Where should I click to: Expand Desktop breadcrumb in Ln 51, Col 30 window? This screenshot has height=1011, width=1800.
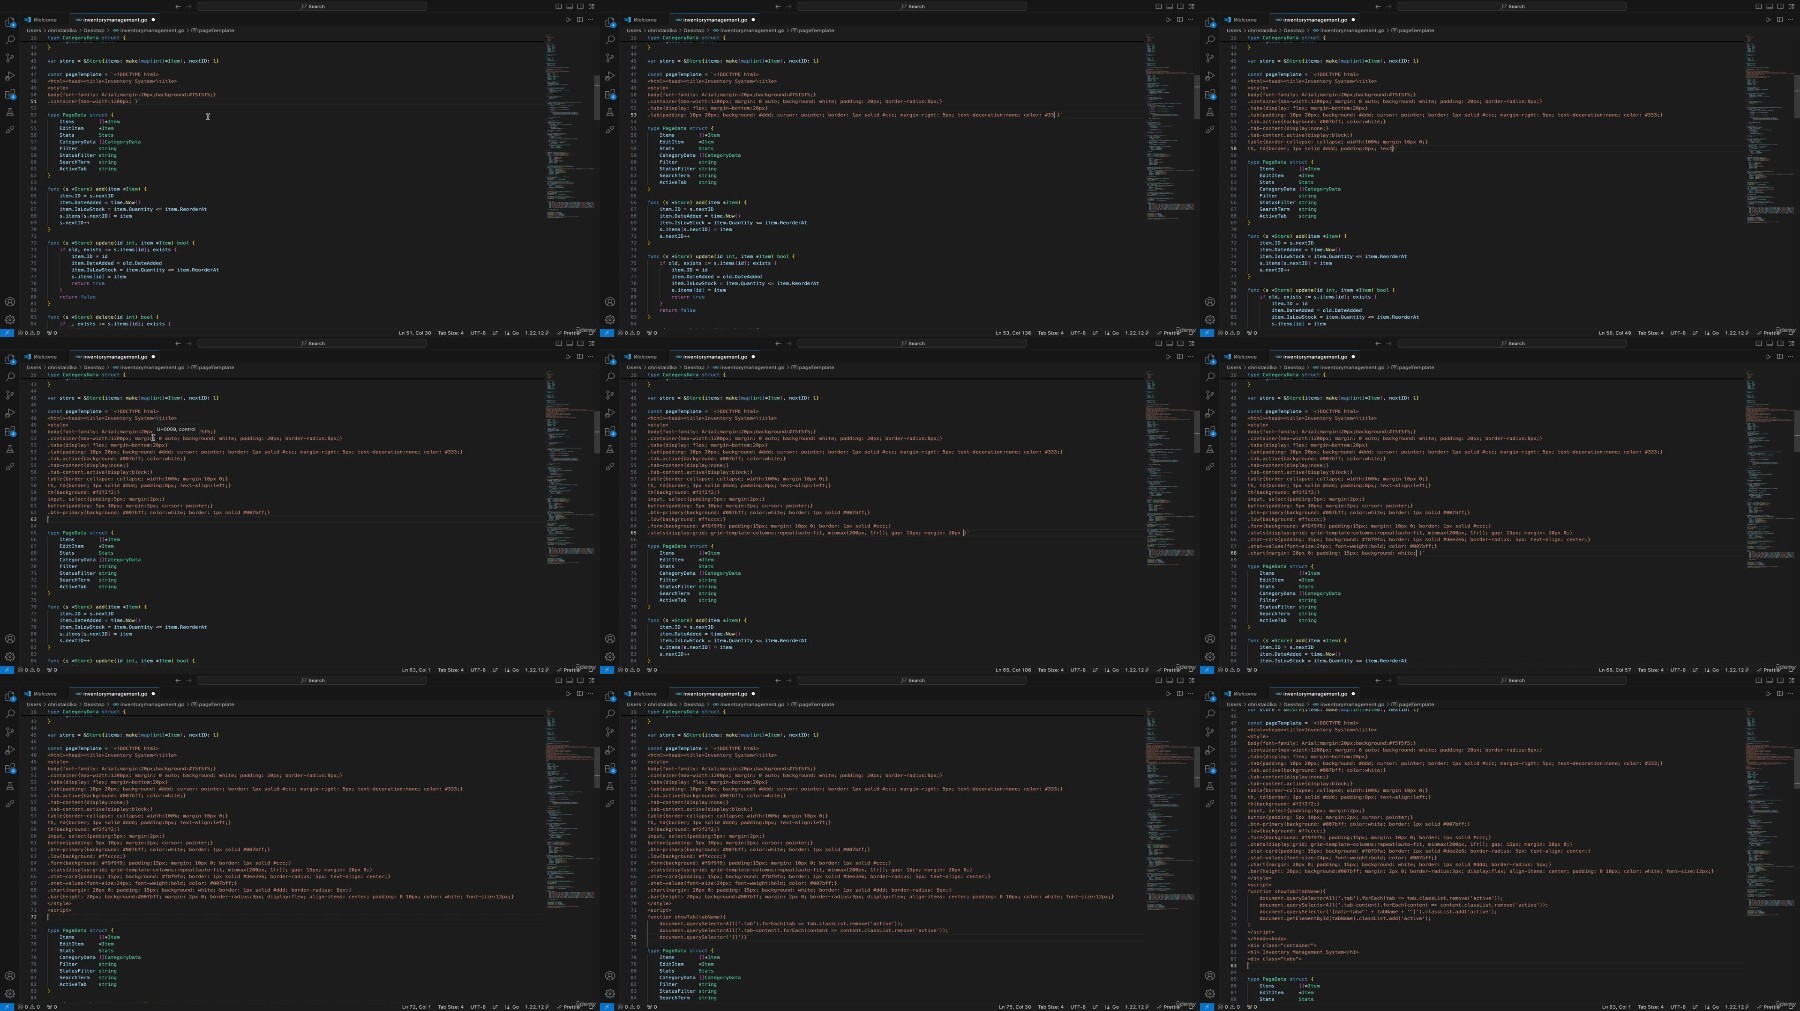pos(93,30)
